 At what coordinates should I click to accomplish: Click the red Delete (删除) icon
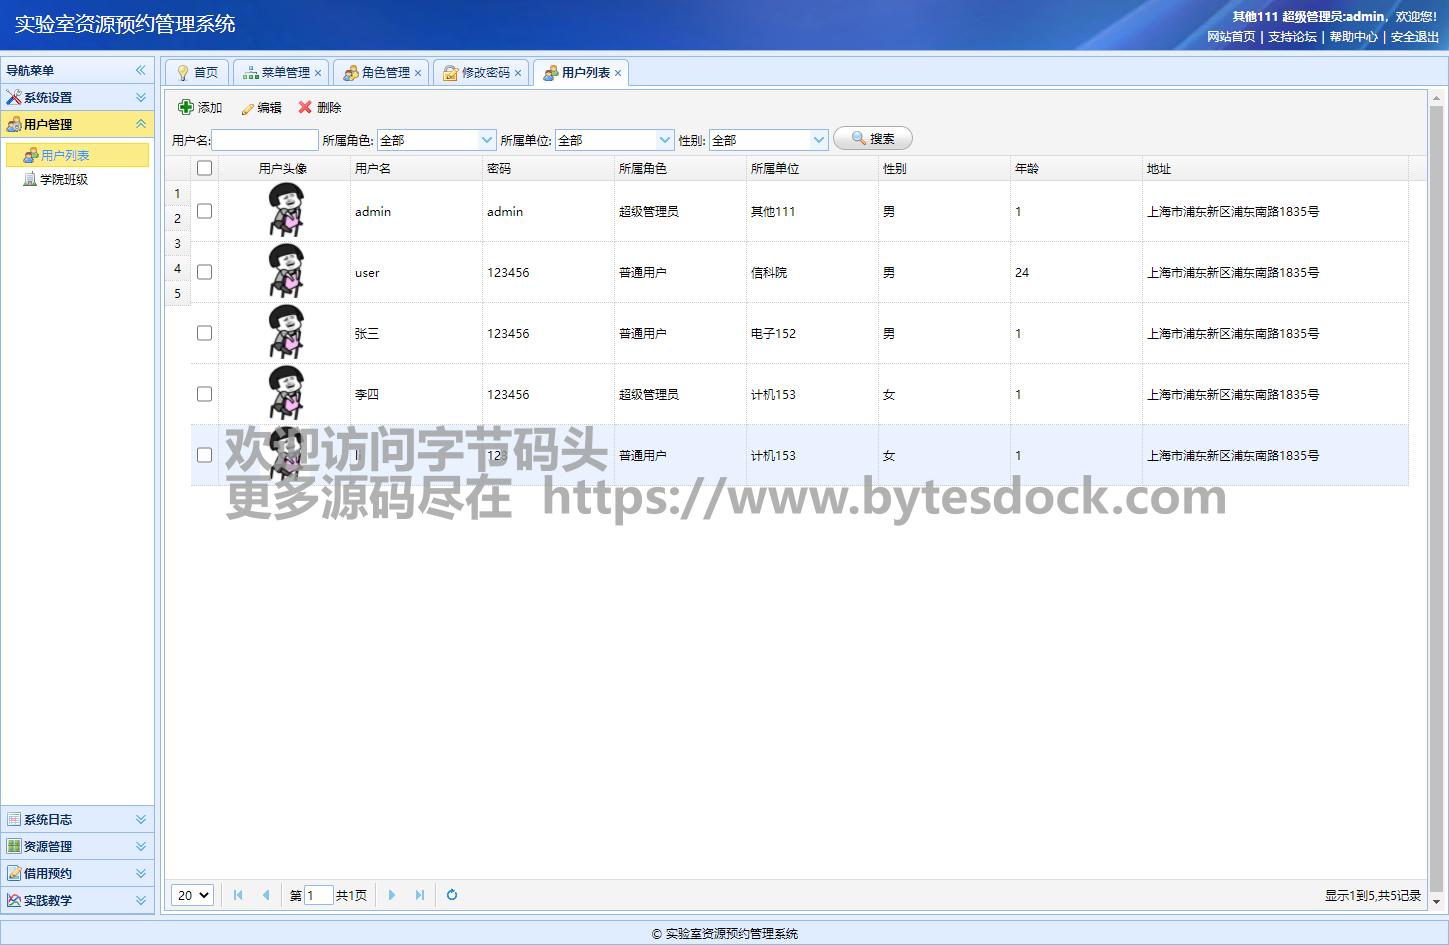(305, 107)
